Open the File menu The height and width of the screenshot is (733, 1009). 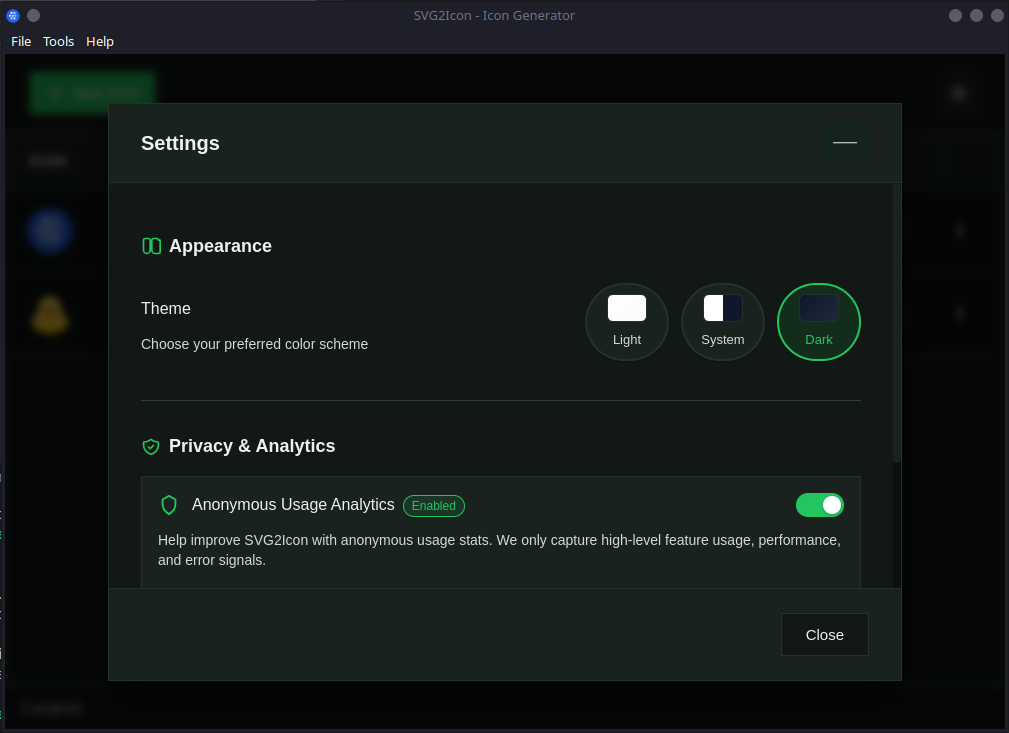20,41
